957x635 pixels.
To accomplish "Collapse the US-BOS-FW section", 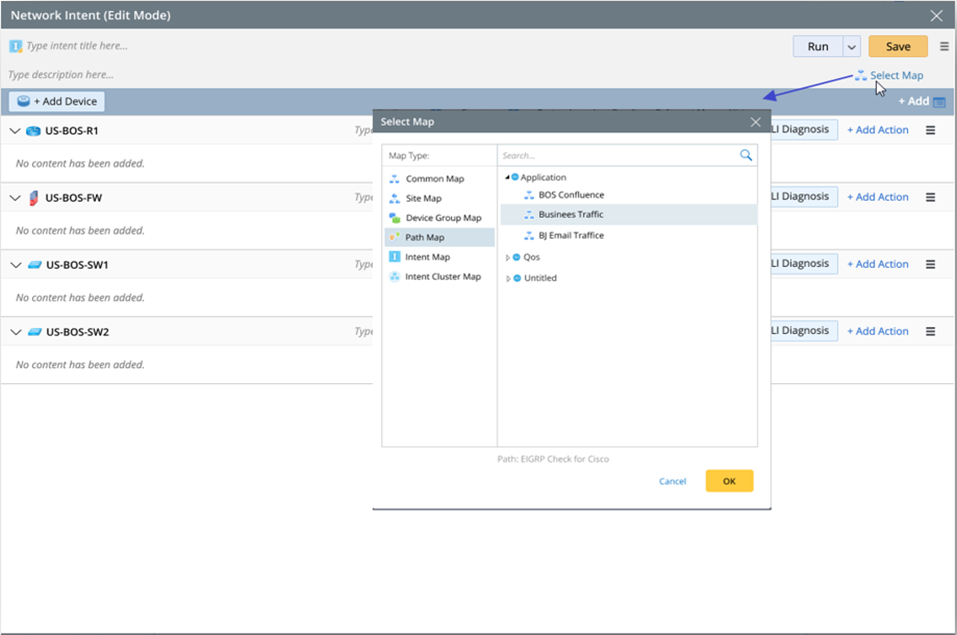I will (15, 198).
